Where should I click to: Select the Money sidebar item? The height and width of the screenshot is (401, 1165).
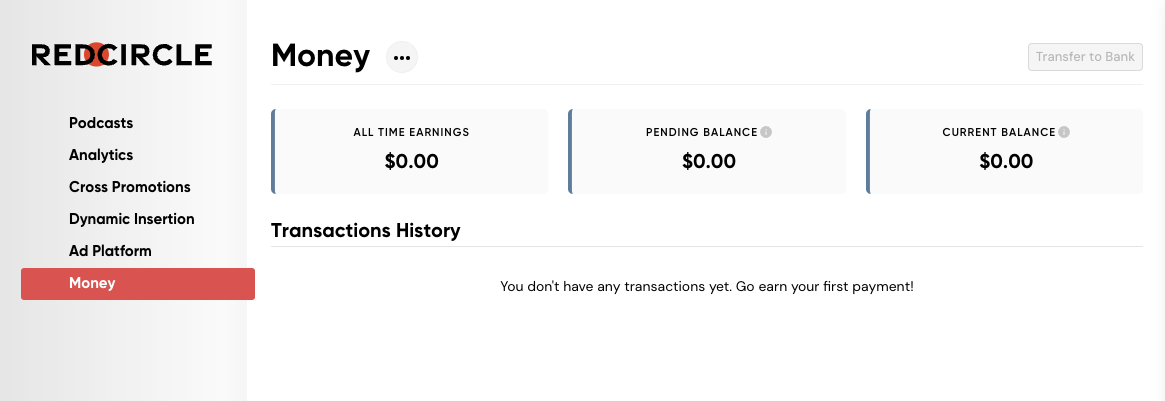pyautogui.click(x=138, y=284)
